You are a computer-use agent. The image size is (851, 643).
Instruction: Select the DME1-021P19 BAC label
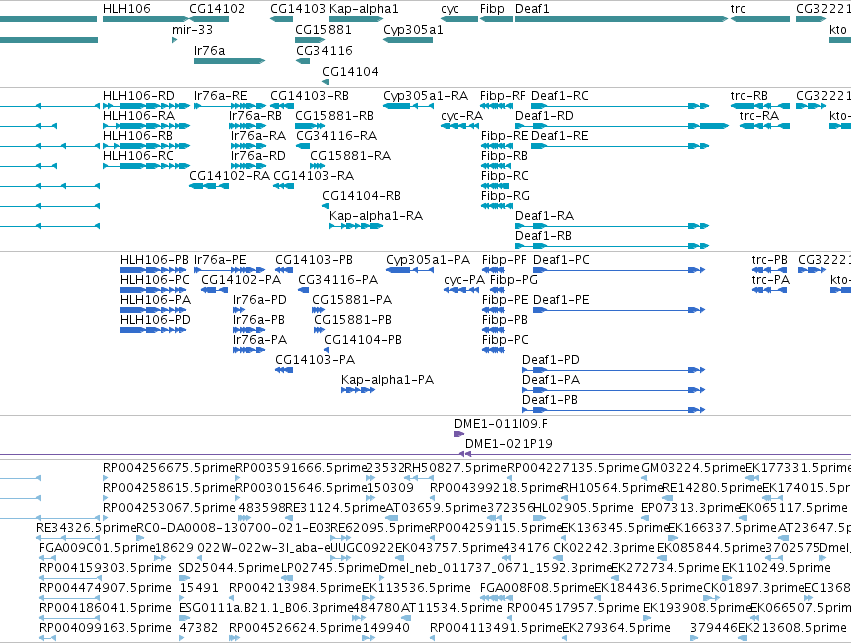pyautogui.click(x=509, y=444)
